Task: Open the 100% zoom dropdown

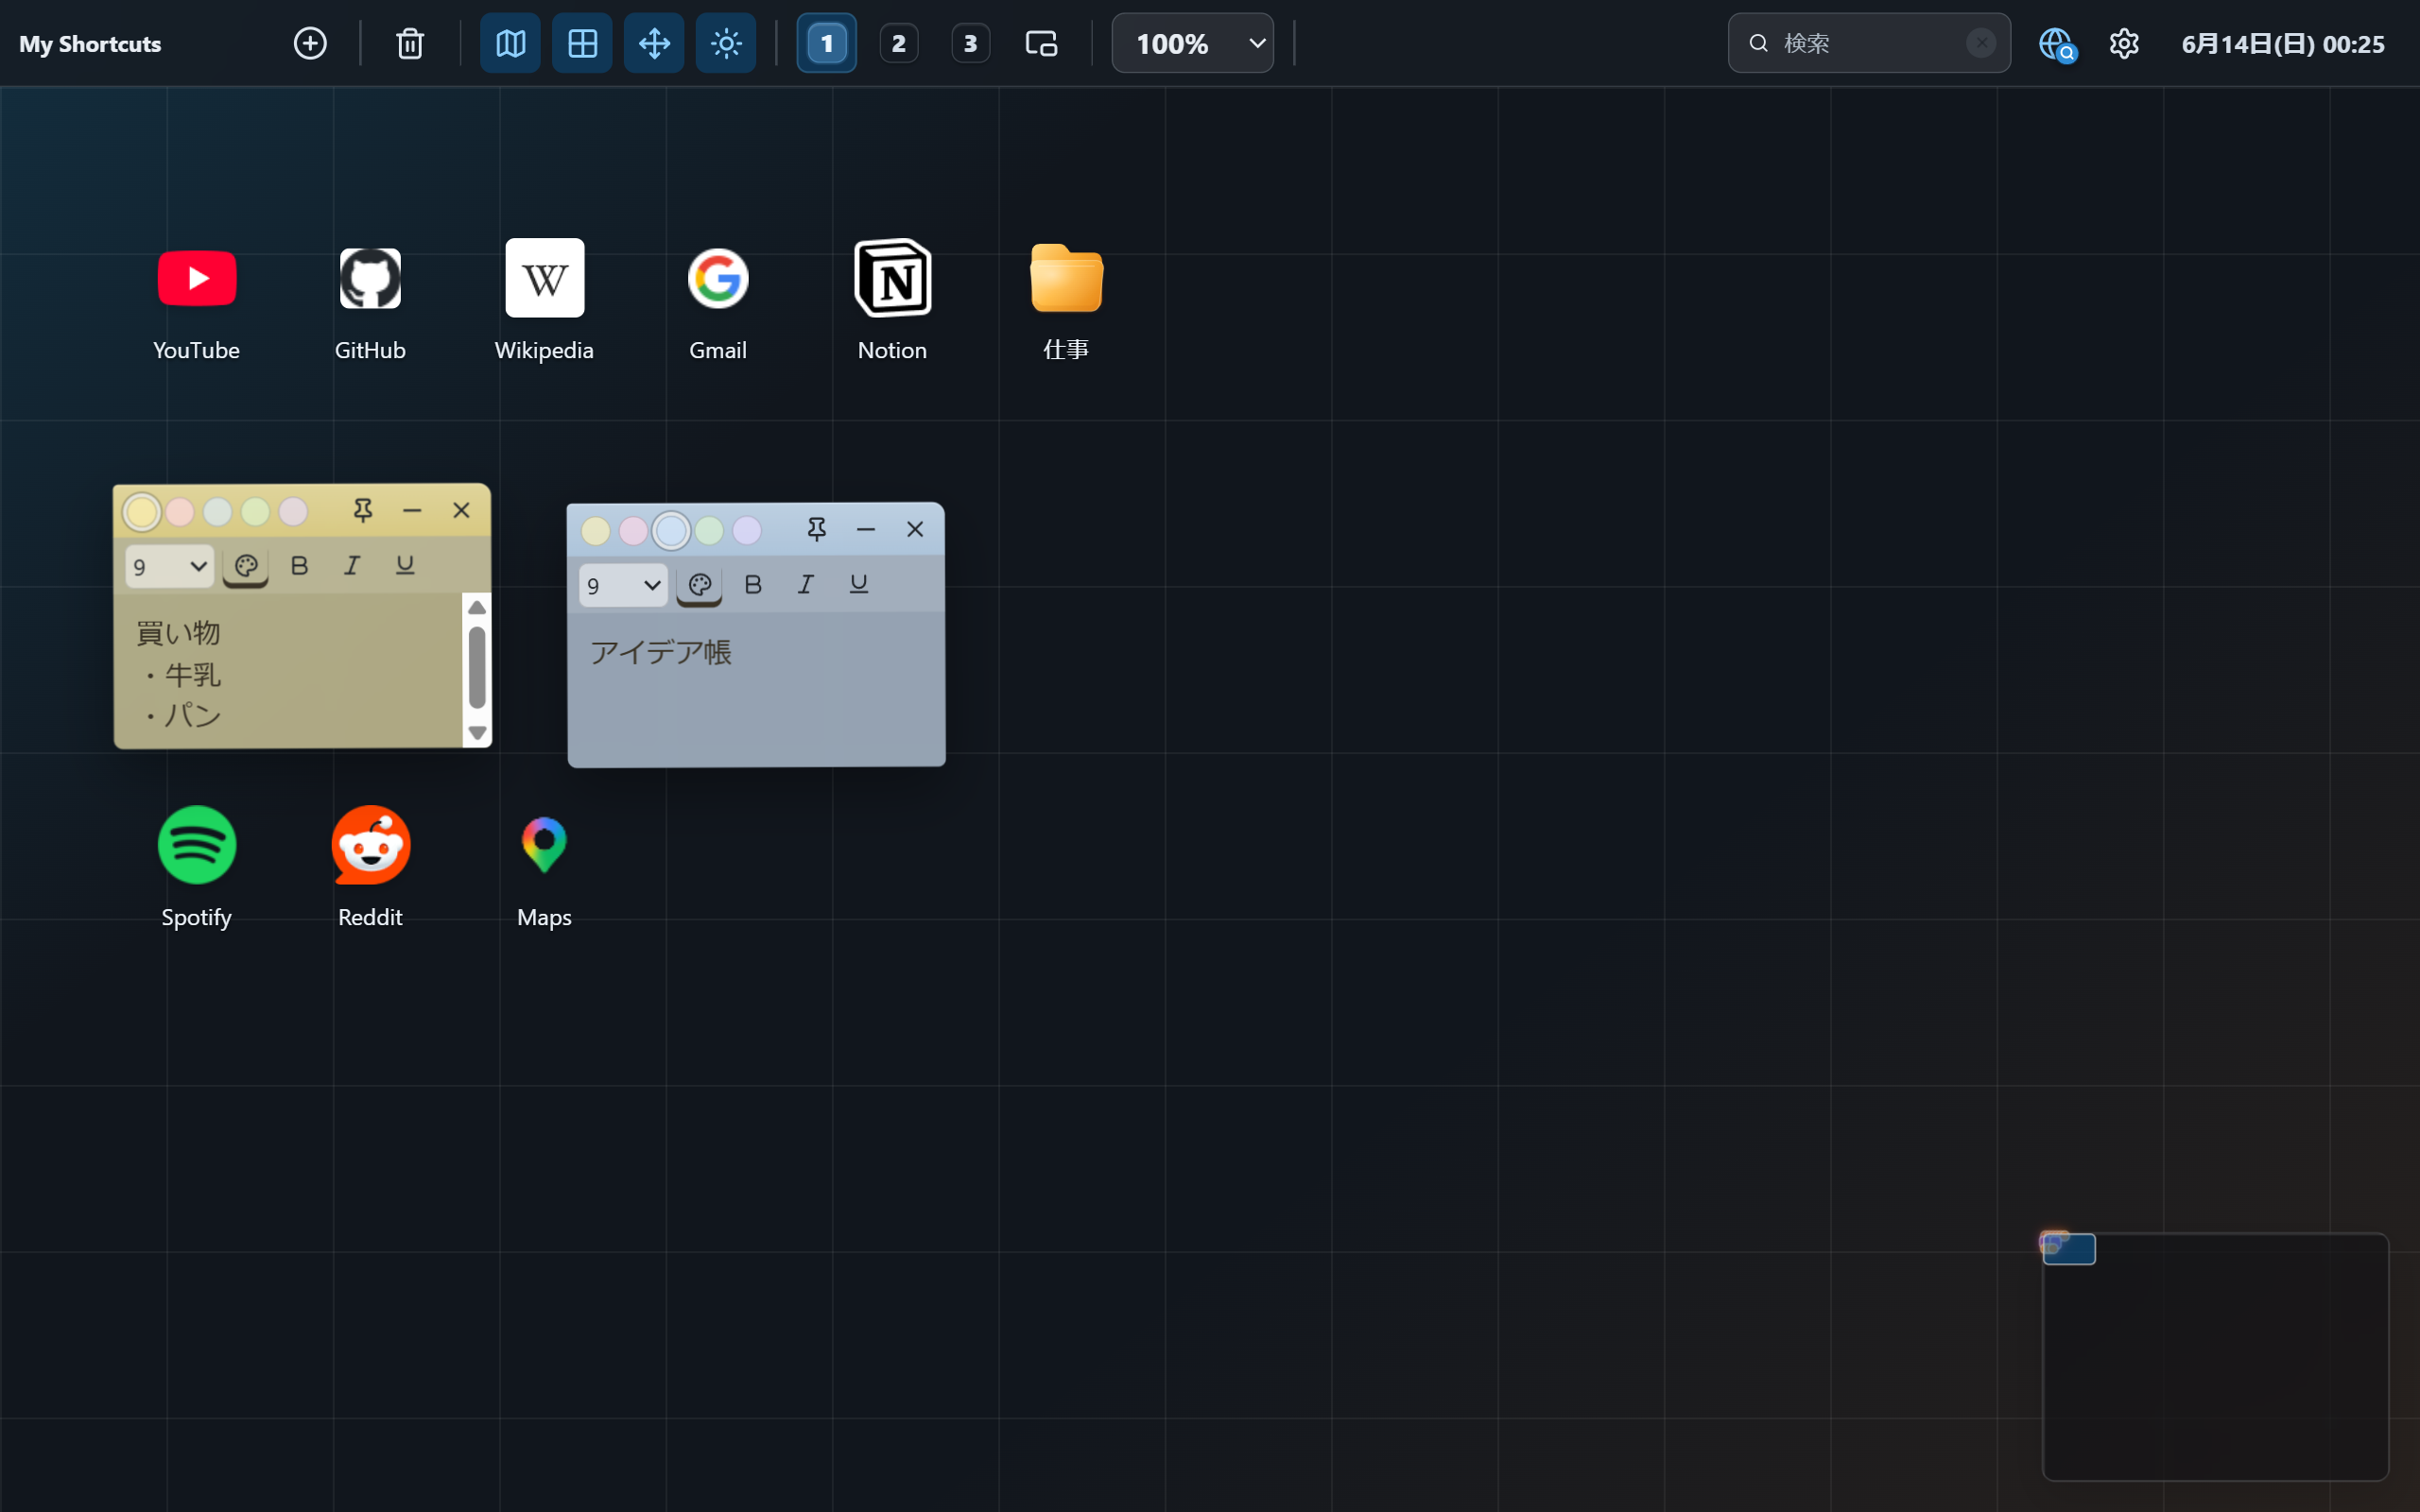Action: (x=1192, y=43)
